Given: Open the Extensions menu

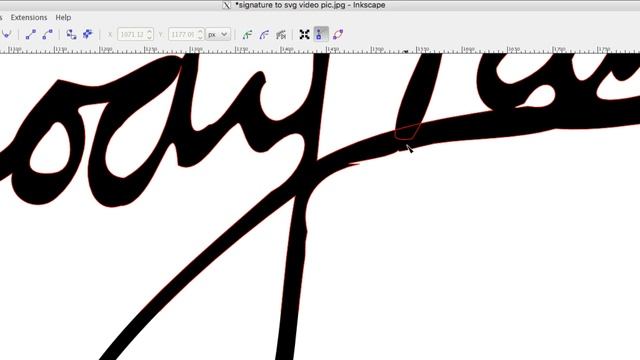Looking at the screenshot, I should pos(29,18).
